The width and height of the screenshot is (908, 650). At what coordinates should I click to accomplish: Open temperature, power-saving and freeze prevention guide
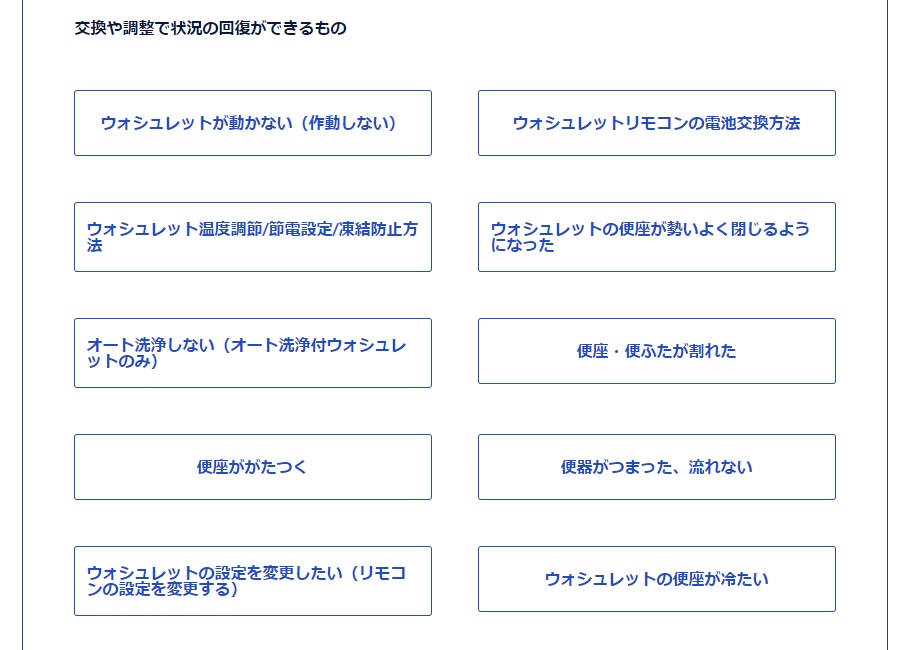point(252,237)
